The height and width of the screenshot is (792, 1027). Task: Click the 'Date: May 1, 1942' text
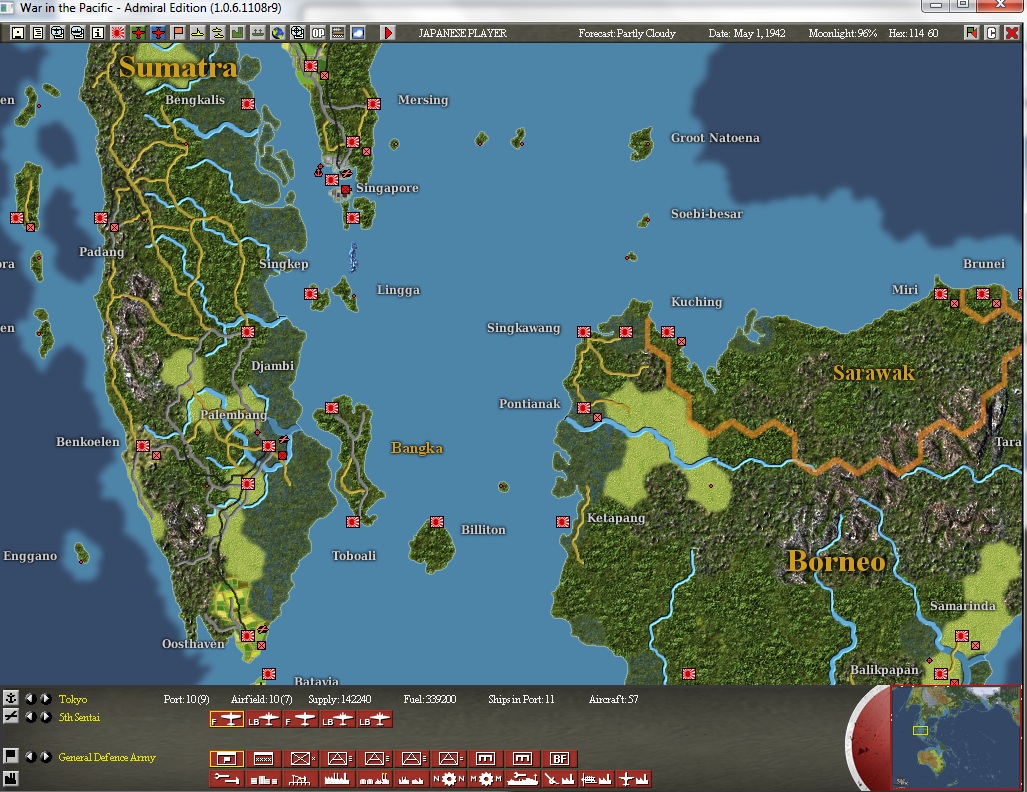click(747, 33)
